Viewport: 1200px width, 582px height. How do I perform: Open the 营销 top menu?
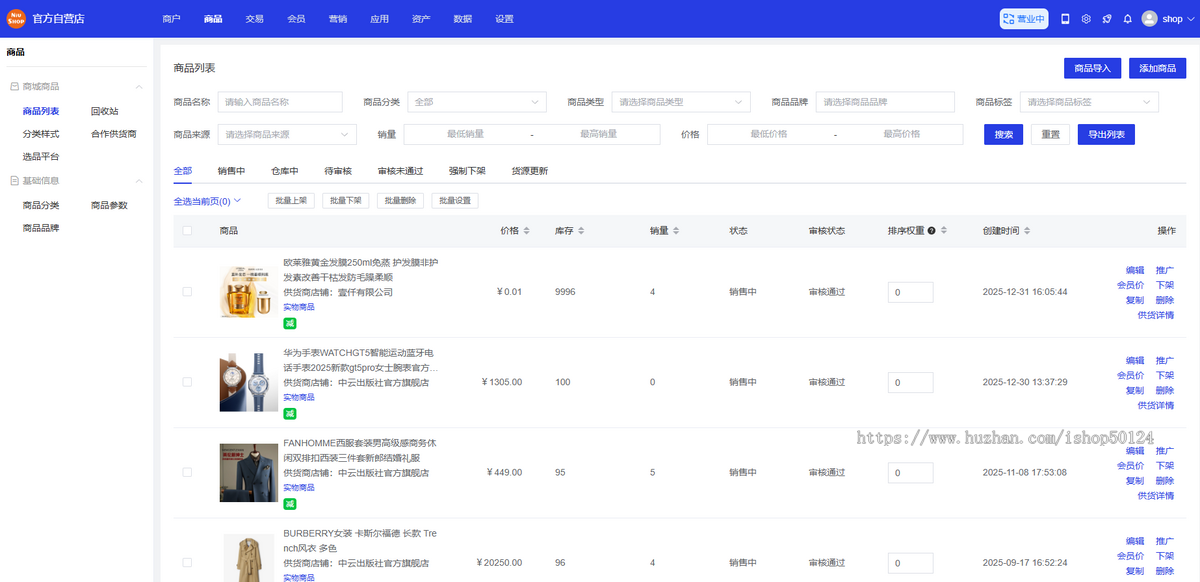pyautogui.click(x=338, y=19)
